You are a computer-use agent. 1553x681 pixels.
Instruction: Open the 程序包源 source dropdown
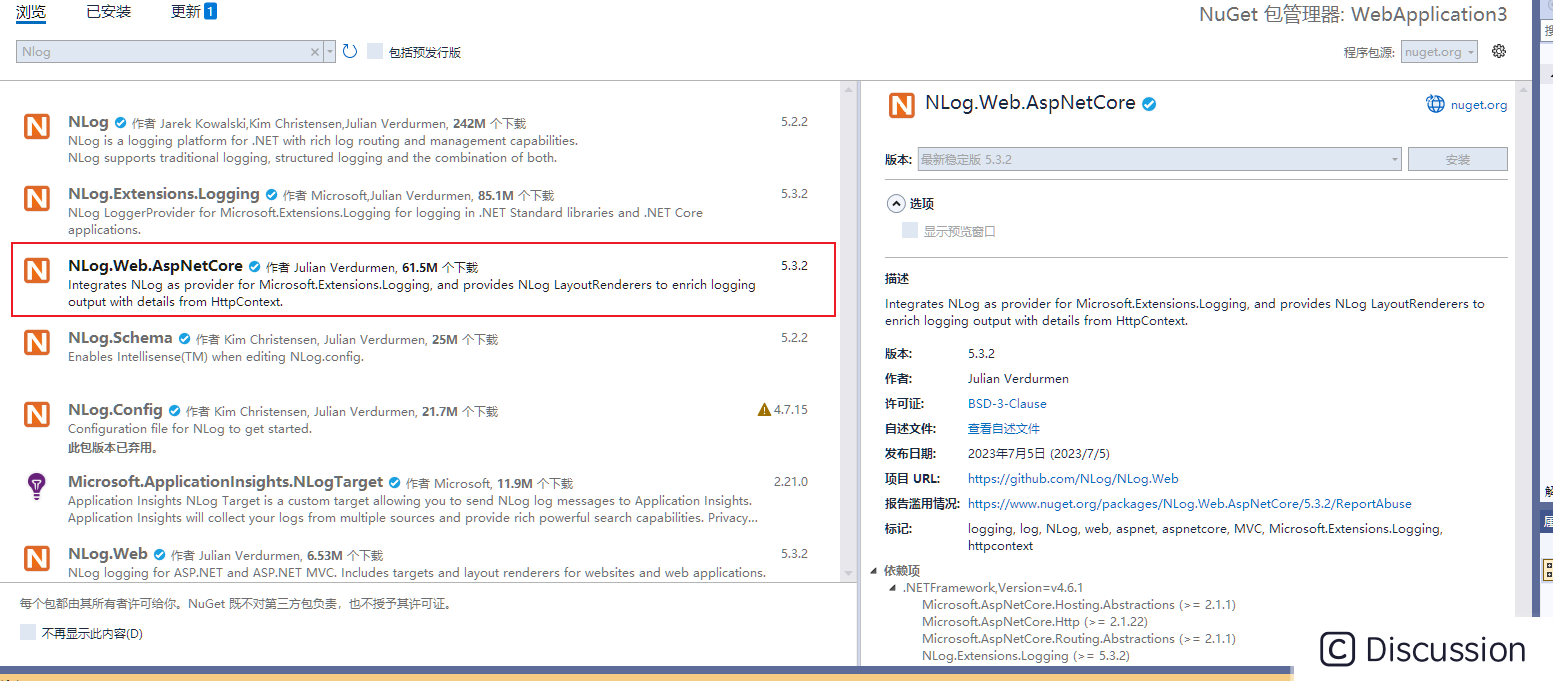tap(1438, 51)
